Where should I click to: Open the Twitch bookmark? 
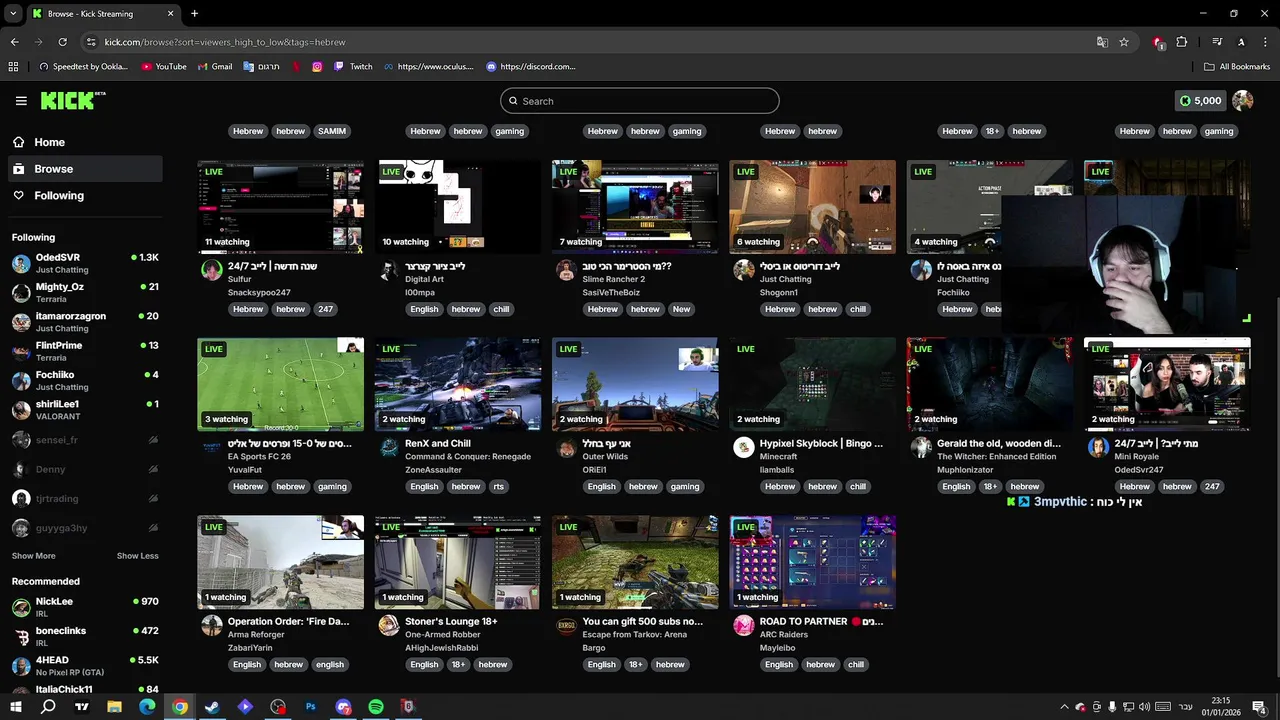pyautogui.click(x=353, y=67)
